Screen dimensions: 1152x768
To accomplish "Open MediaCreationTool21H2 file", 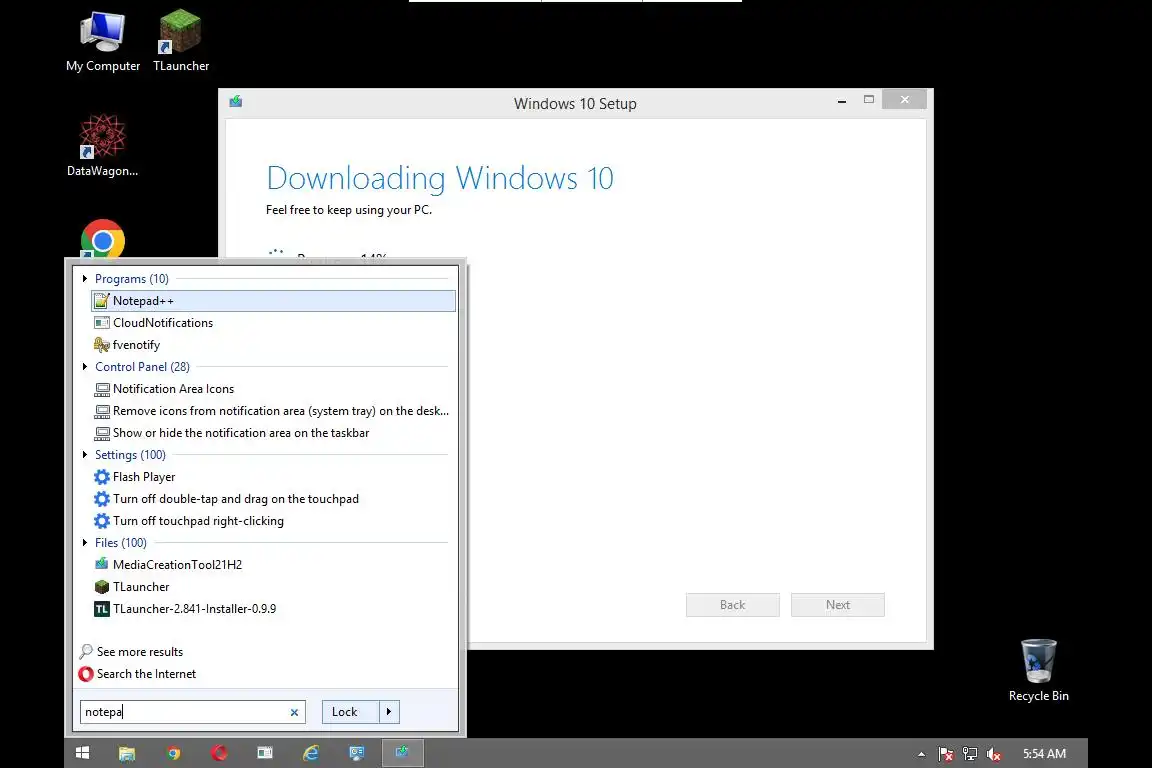I will click(x=168, y=564).
